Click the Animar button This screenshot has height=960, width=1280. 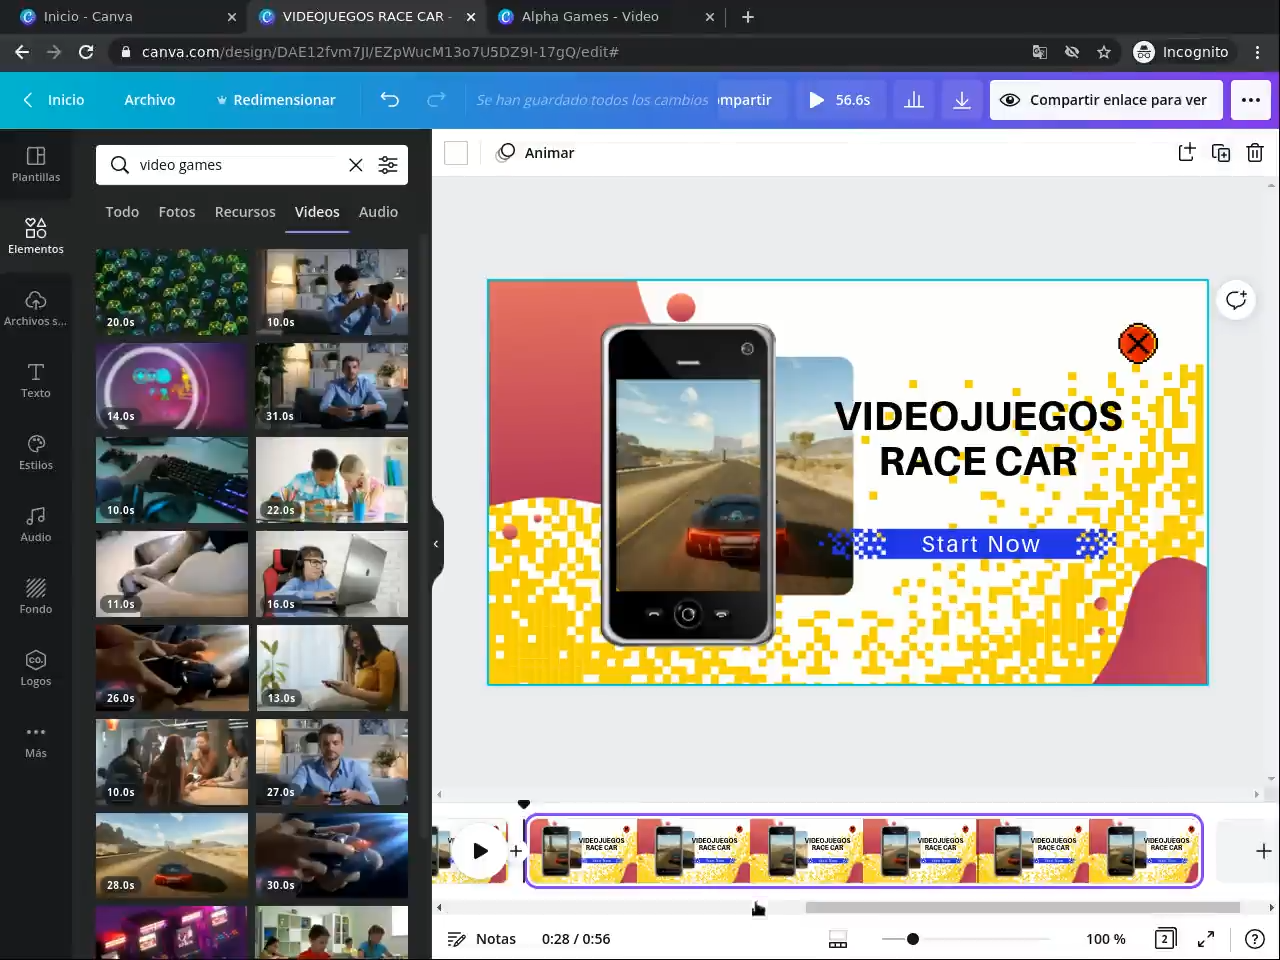click(x=536, y=153)
